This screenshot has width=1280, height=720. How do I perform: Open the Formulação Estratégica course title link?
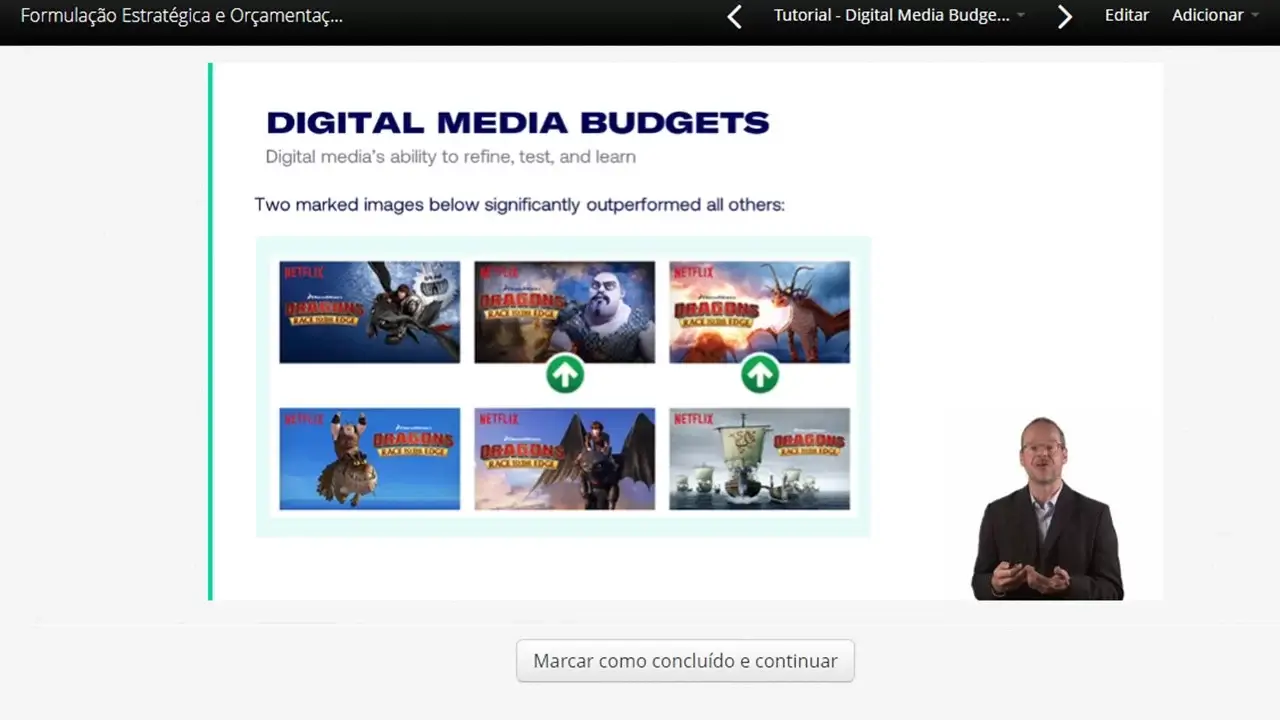pos(181,15)
